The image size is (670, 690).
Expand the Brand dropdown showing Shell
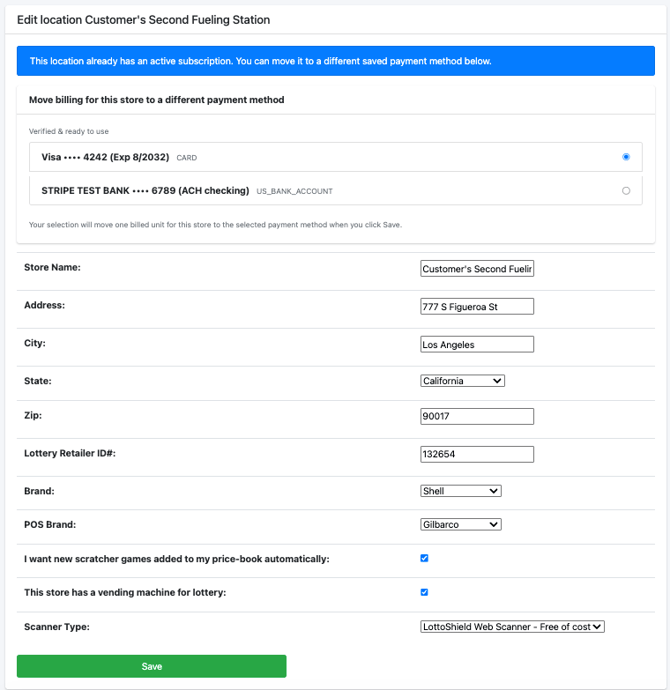pyautogui.click(x=460, y=491)
